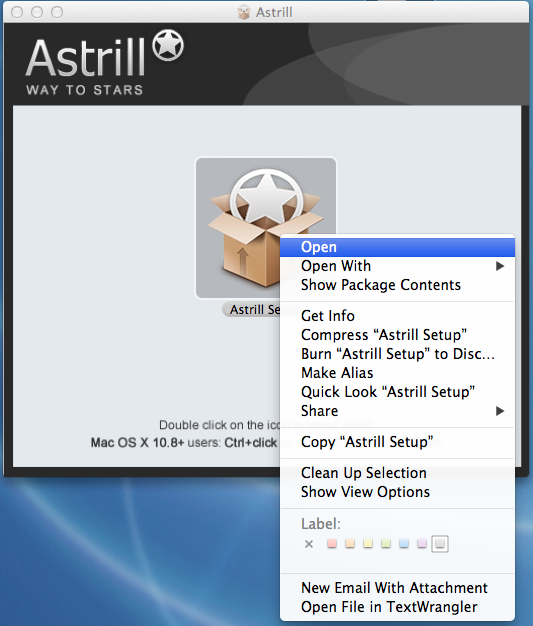Click the Astrill box icon in title bar
The image size is (533, 626).
point(244,12)
